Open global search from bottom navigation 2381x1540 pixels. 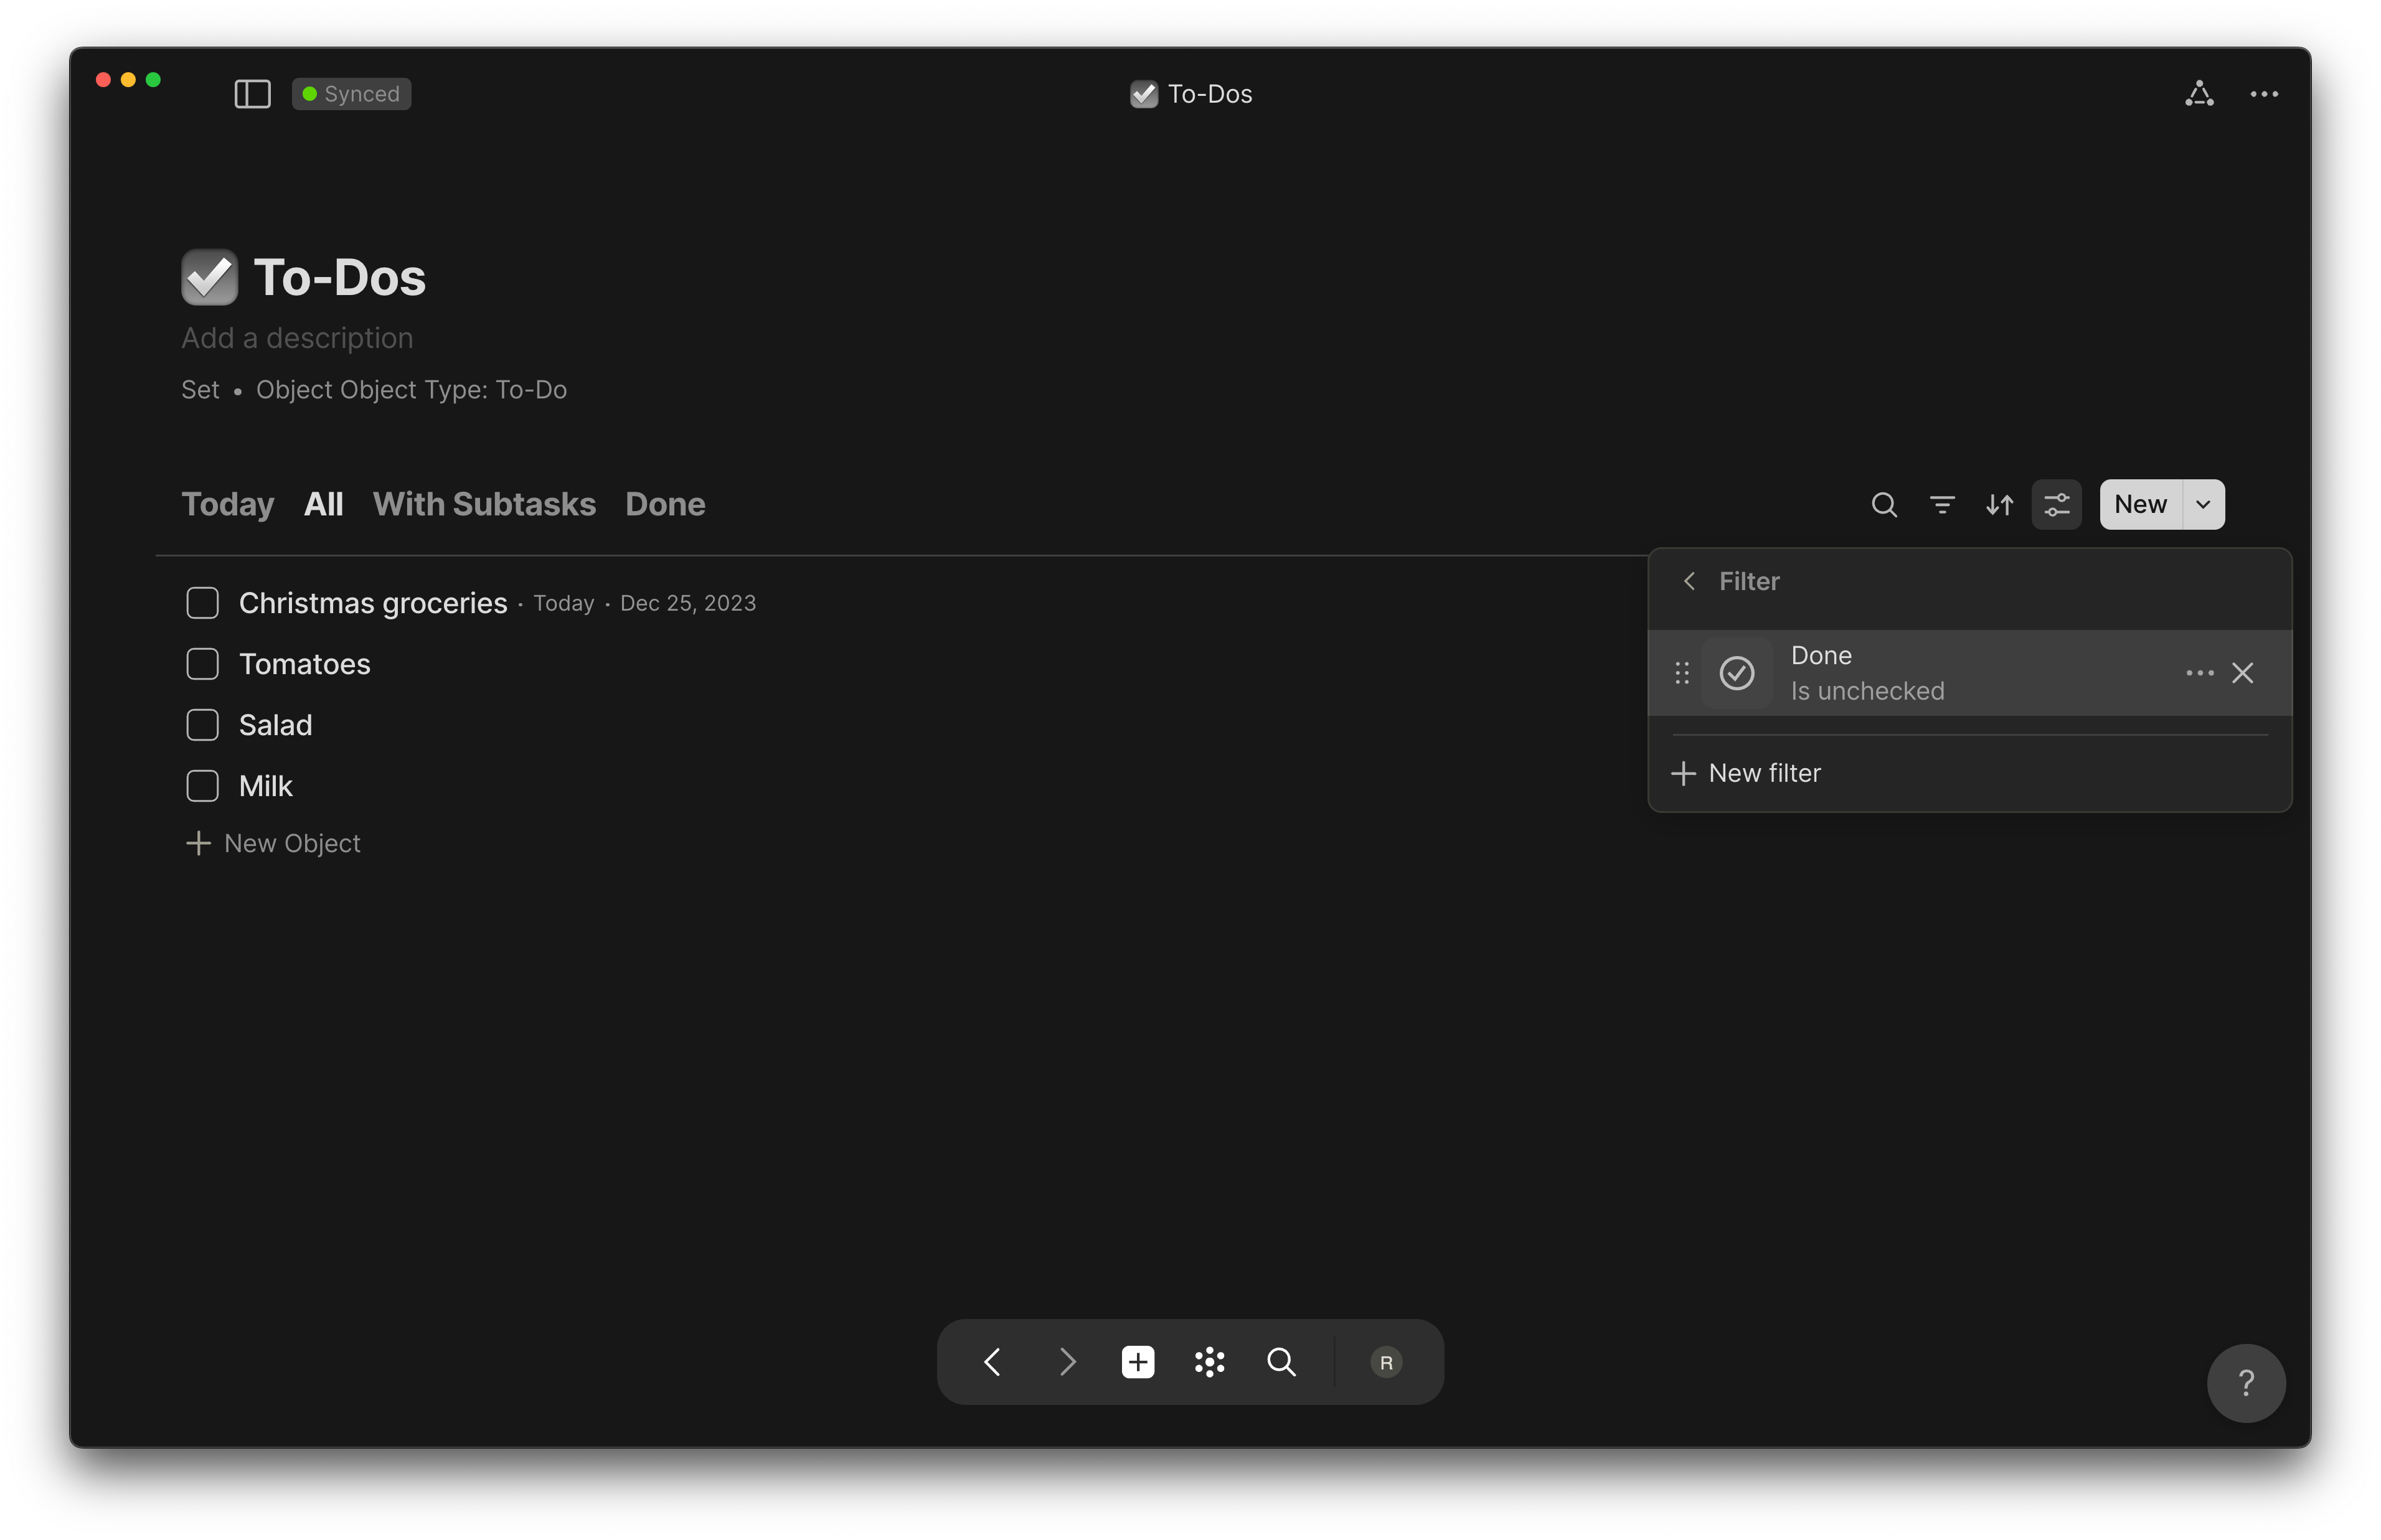click(1281, 1361)
